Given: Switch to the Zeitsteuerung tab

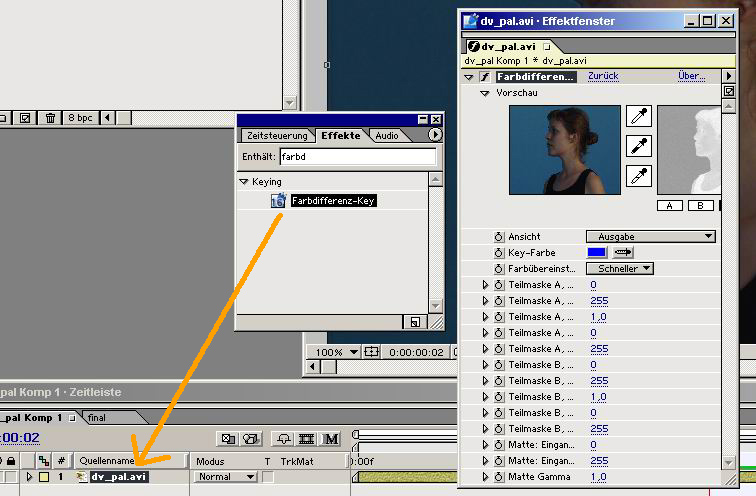Looking at the screenshot, I should coord(275,135).
